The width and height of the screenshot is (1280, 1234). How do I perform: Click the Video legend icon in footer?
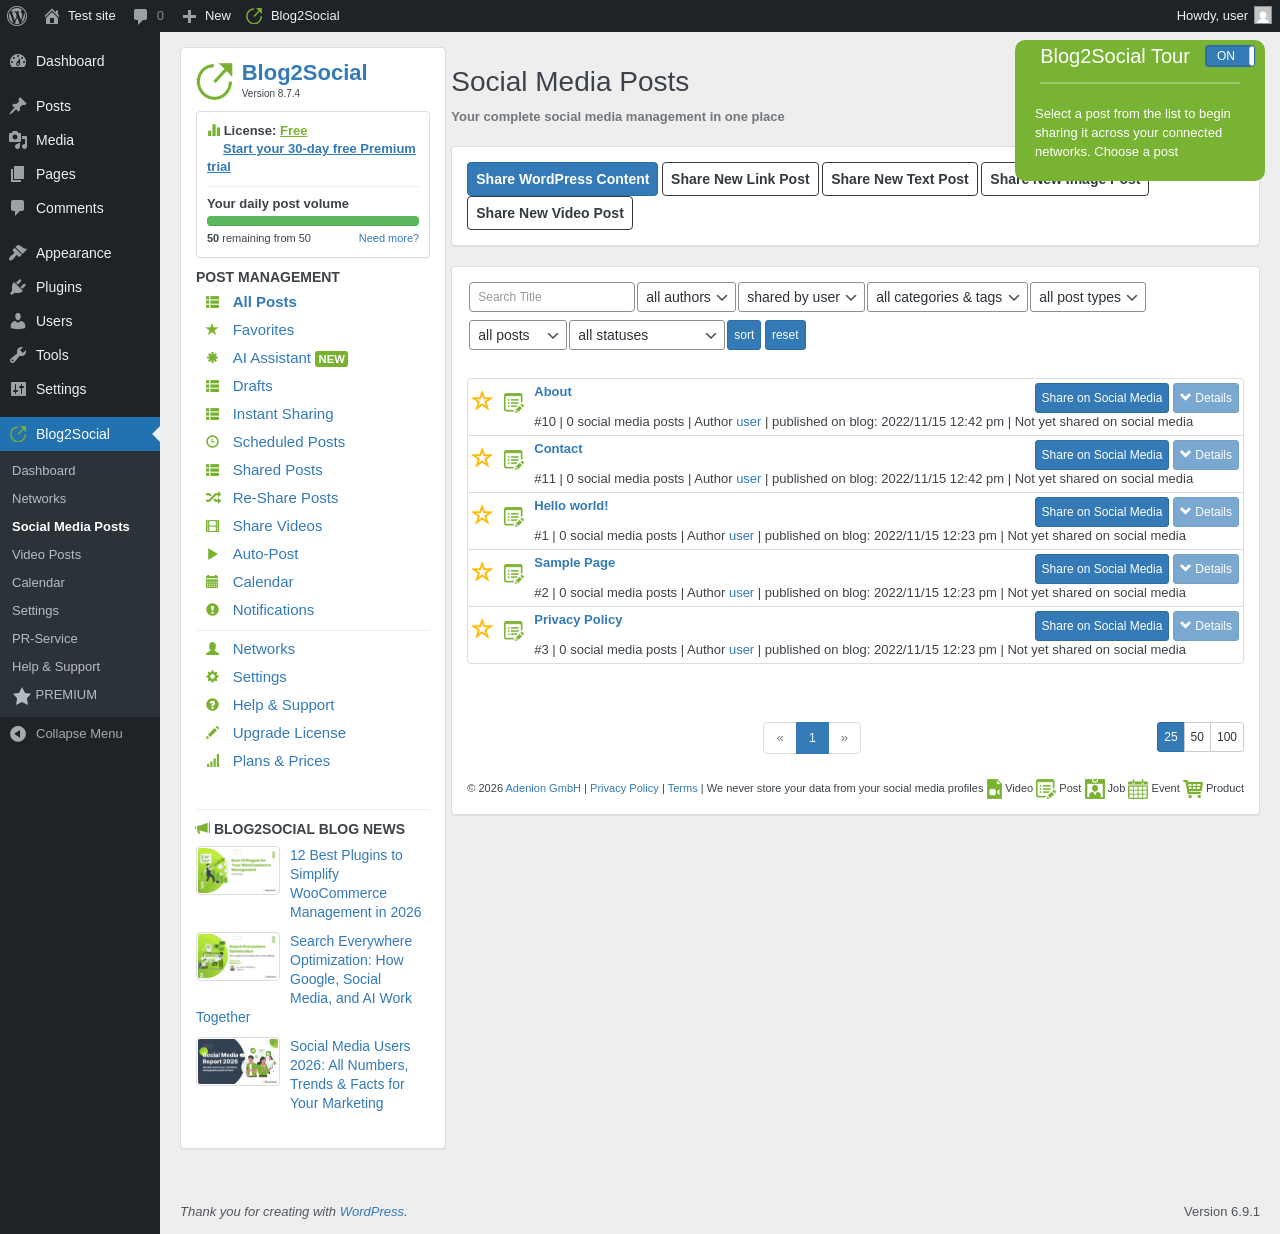pyautogui.click(x=994, y=789)
